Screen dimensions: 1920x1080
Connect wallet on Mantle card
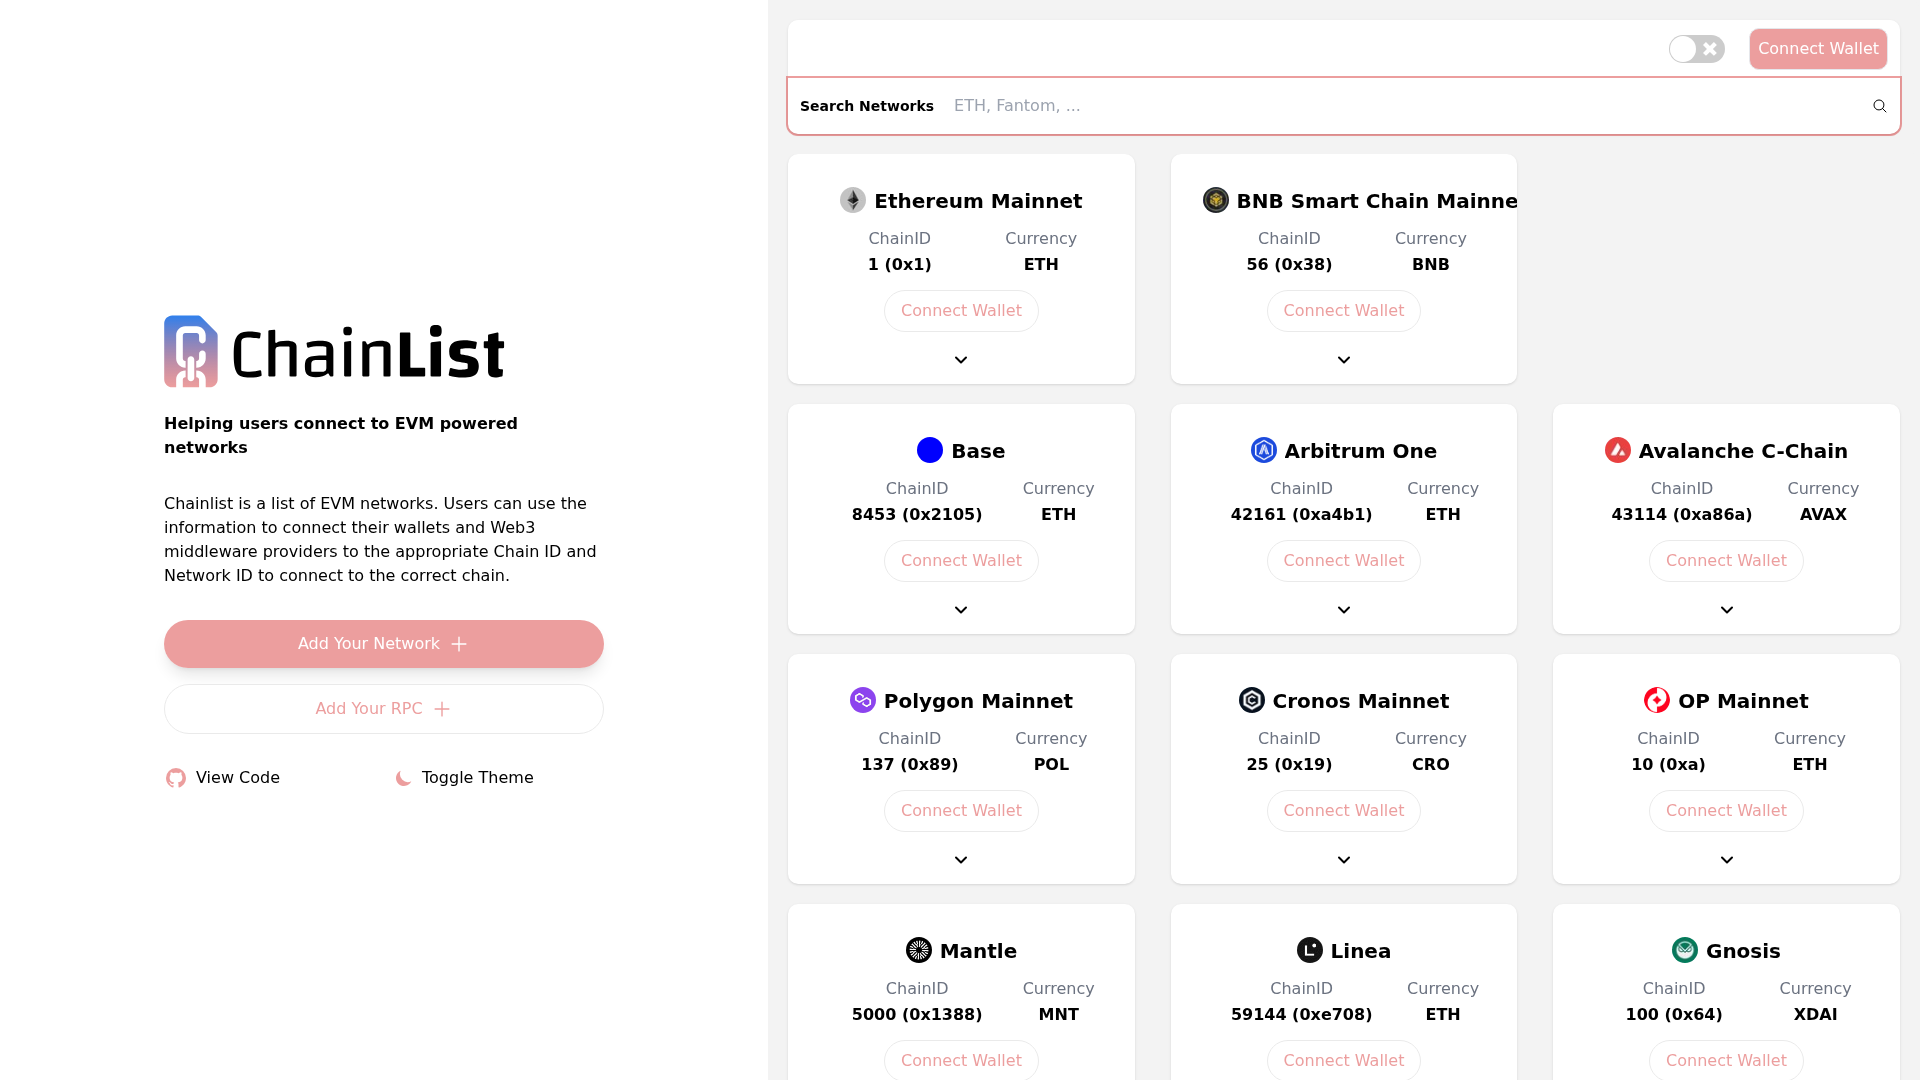(961, 1060)
